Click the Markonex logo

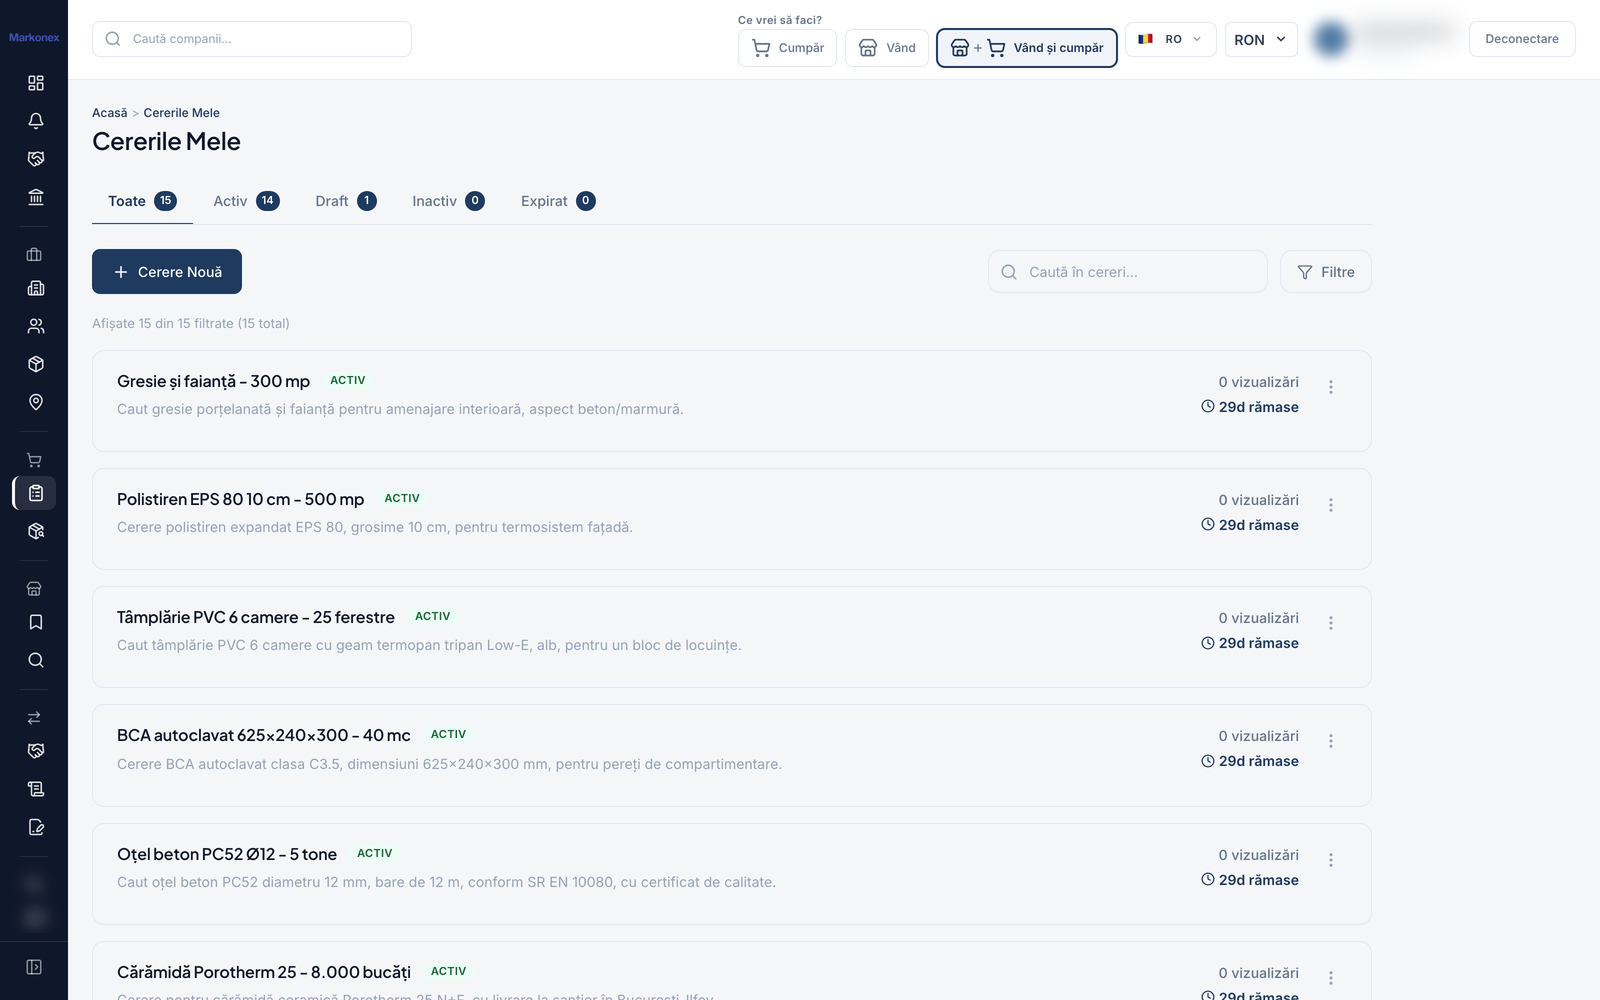[34, 38]
